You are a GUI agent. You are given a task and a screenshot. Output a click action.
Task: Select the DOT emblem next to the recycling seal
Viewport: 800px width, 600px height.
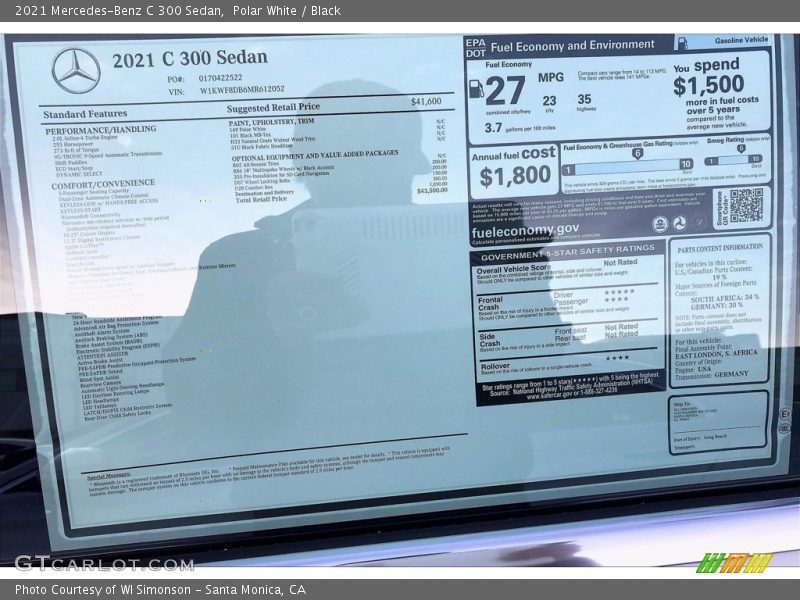(678, 222)
